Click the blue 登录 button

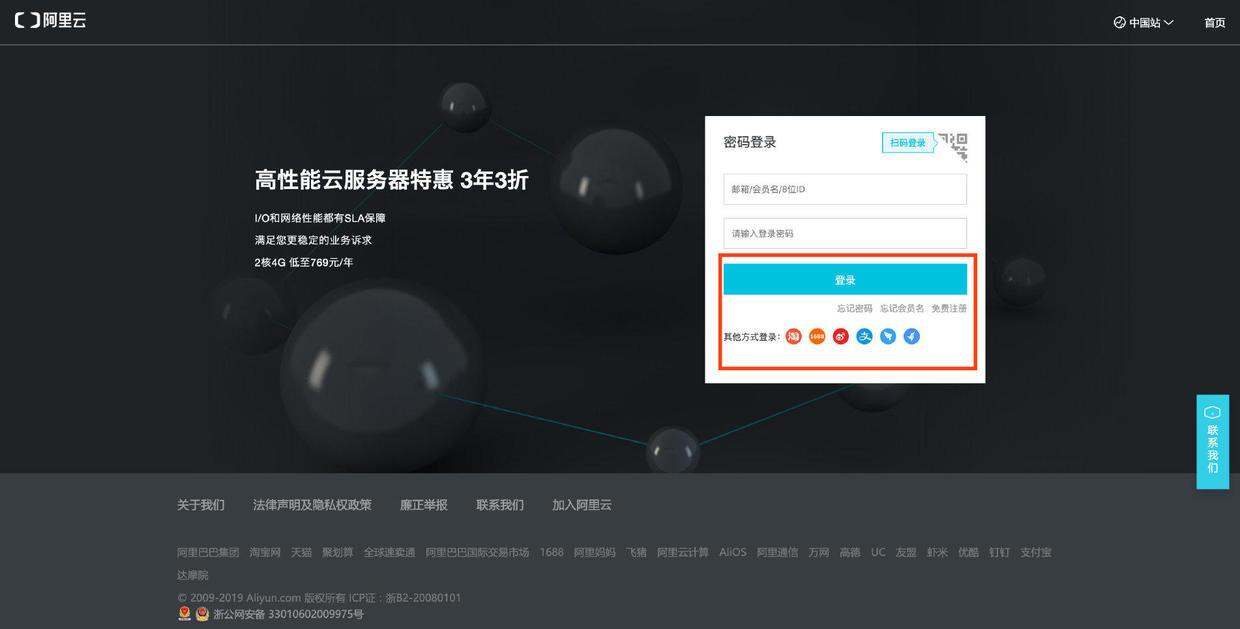845,280
